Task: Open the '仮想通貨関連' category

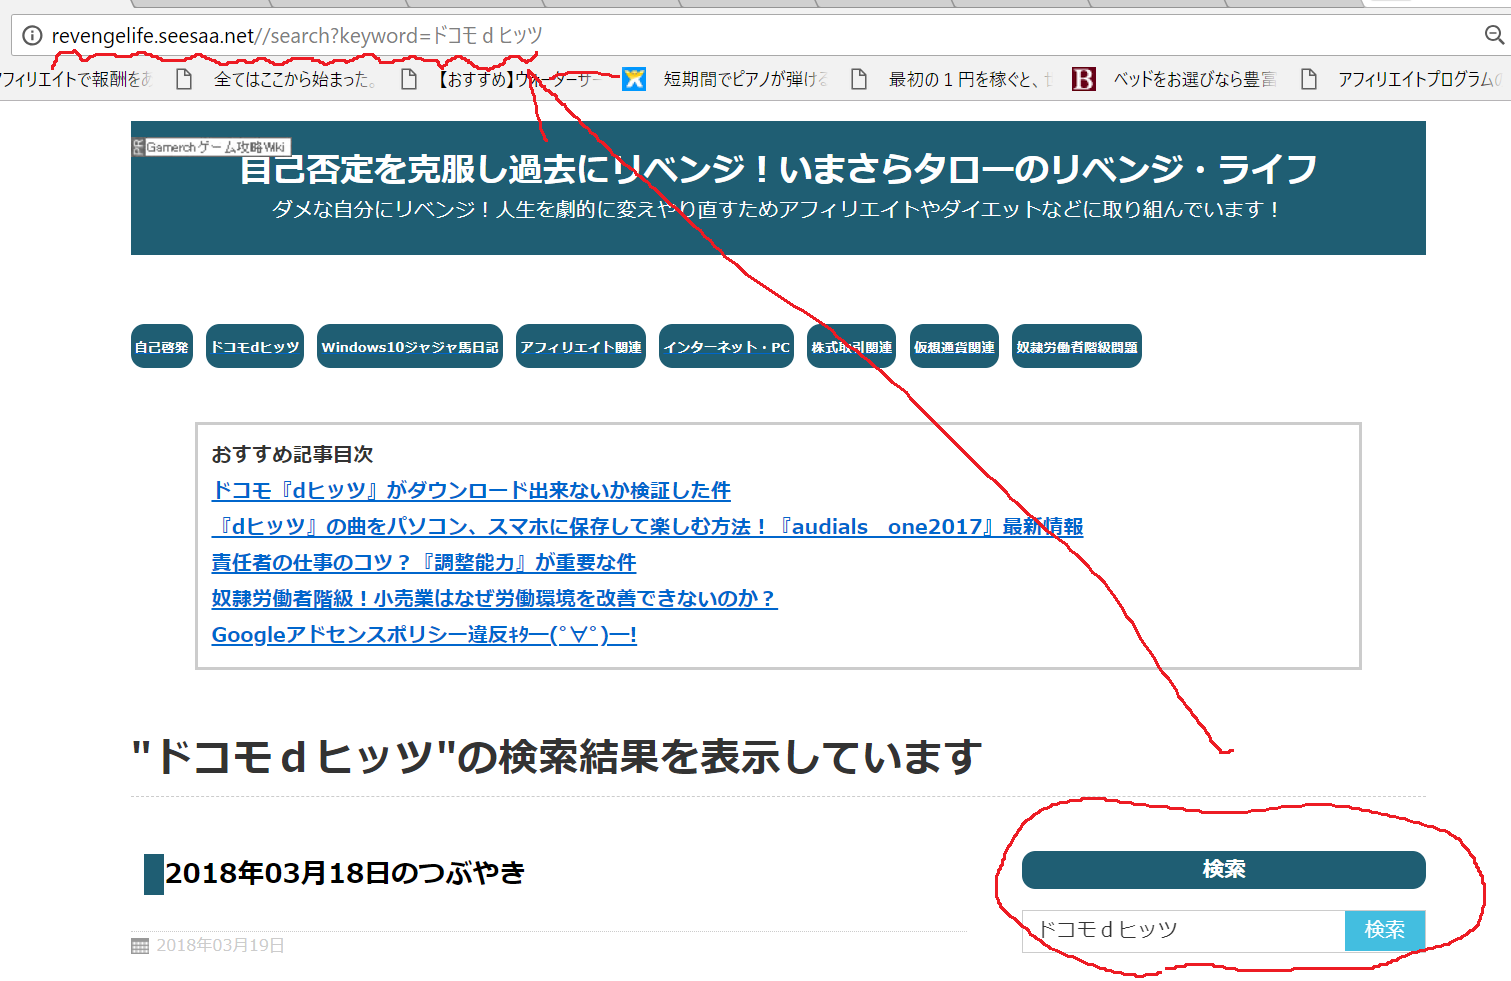Action: 954,347
